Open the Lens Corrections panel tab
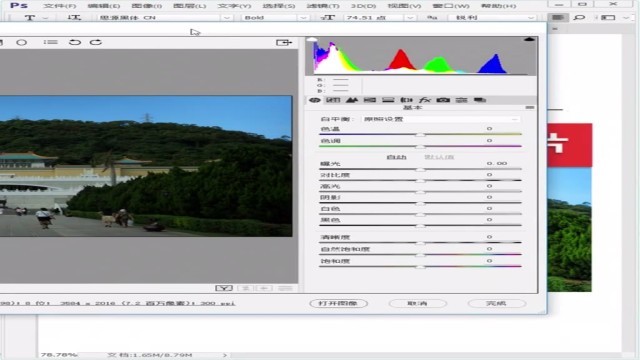The image size is (640, 360). click(x=406, y=100)
